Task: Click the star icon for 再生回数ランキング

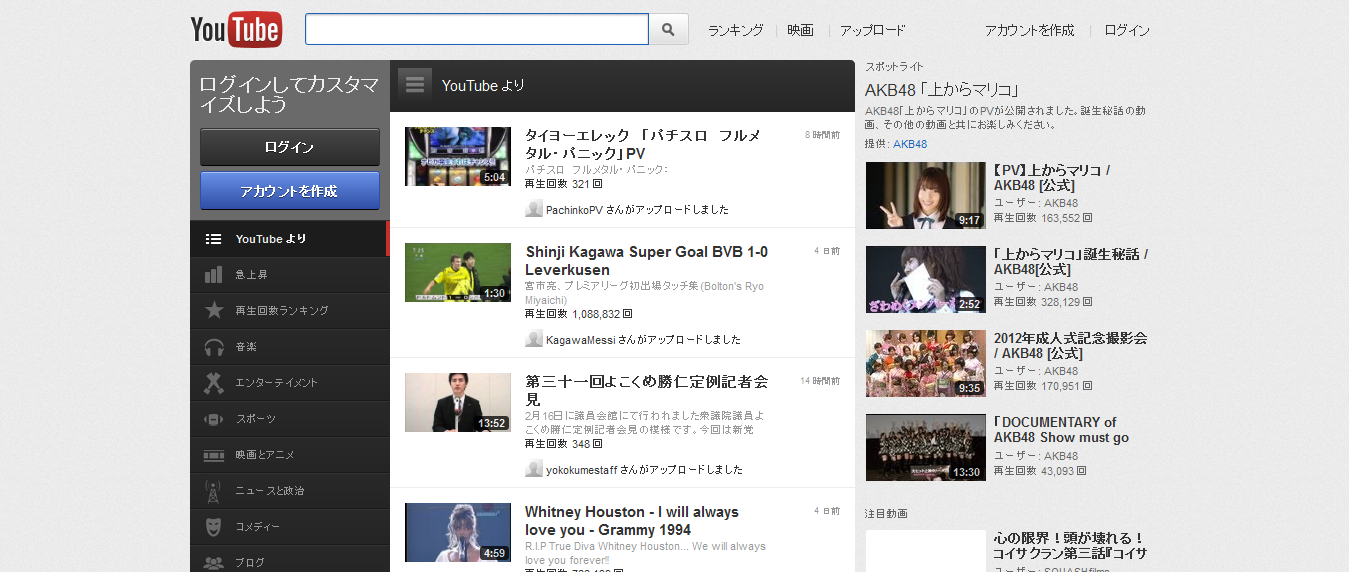Action: click(213, 310)
